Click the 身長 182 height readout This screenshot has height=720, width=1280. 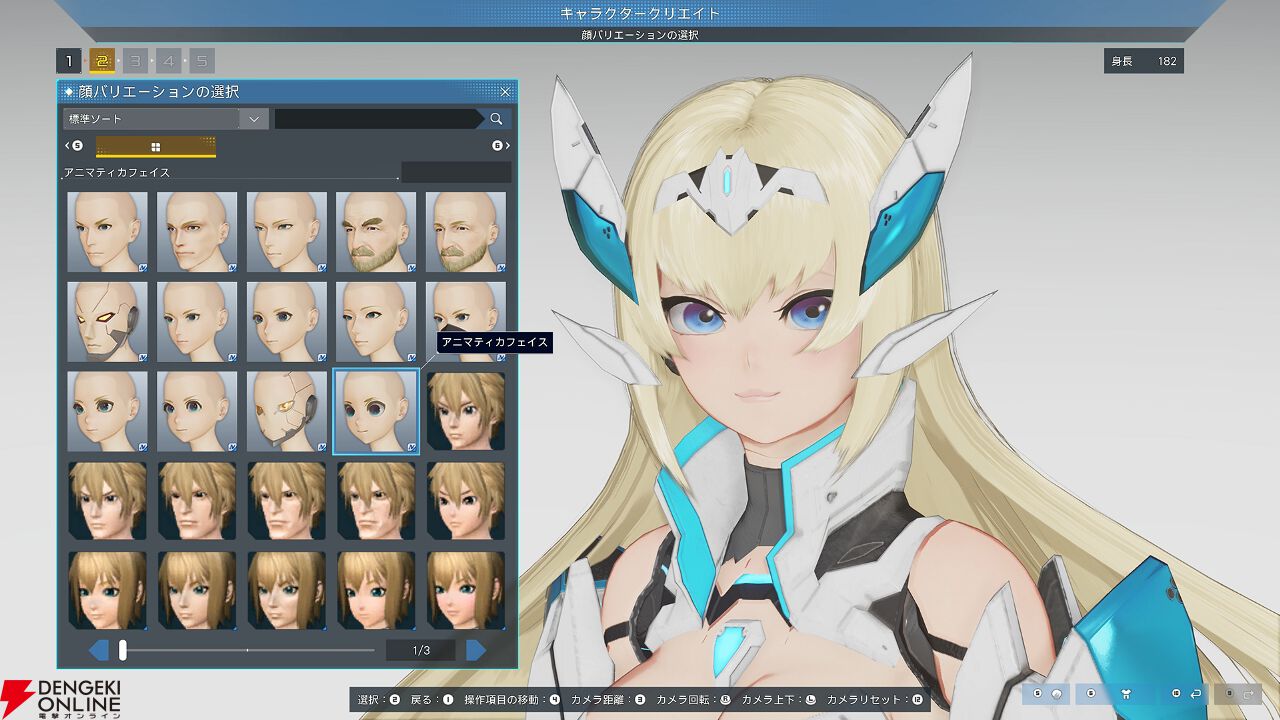(x=1144, y=61)
